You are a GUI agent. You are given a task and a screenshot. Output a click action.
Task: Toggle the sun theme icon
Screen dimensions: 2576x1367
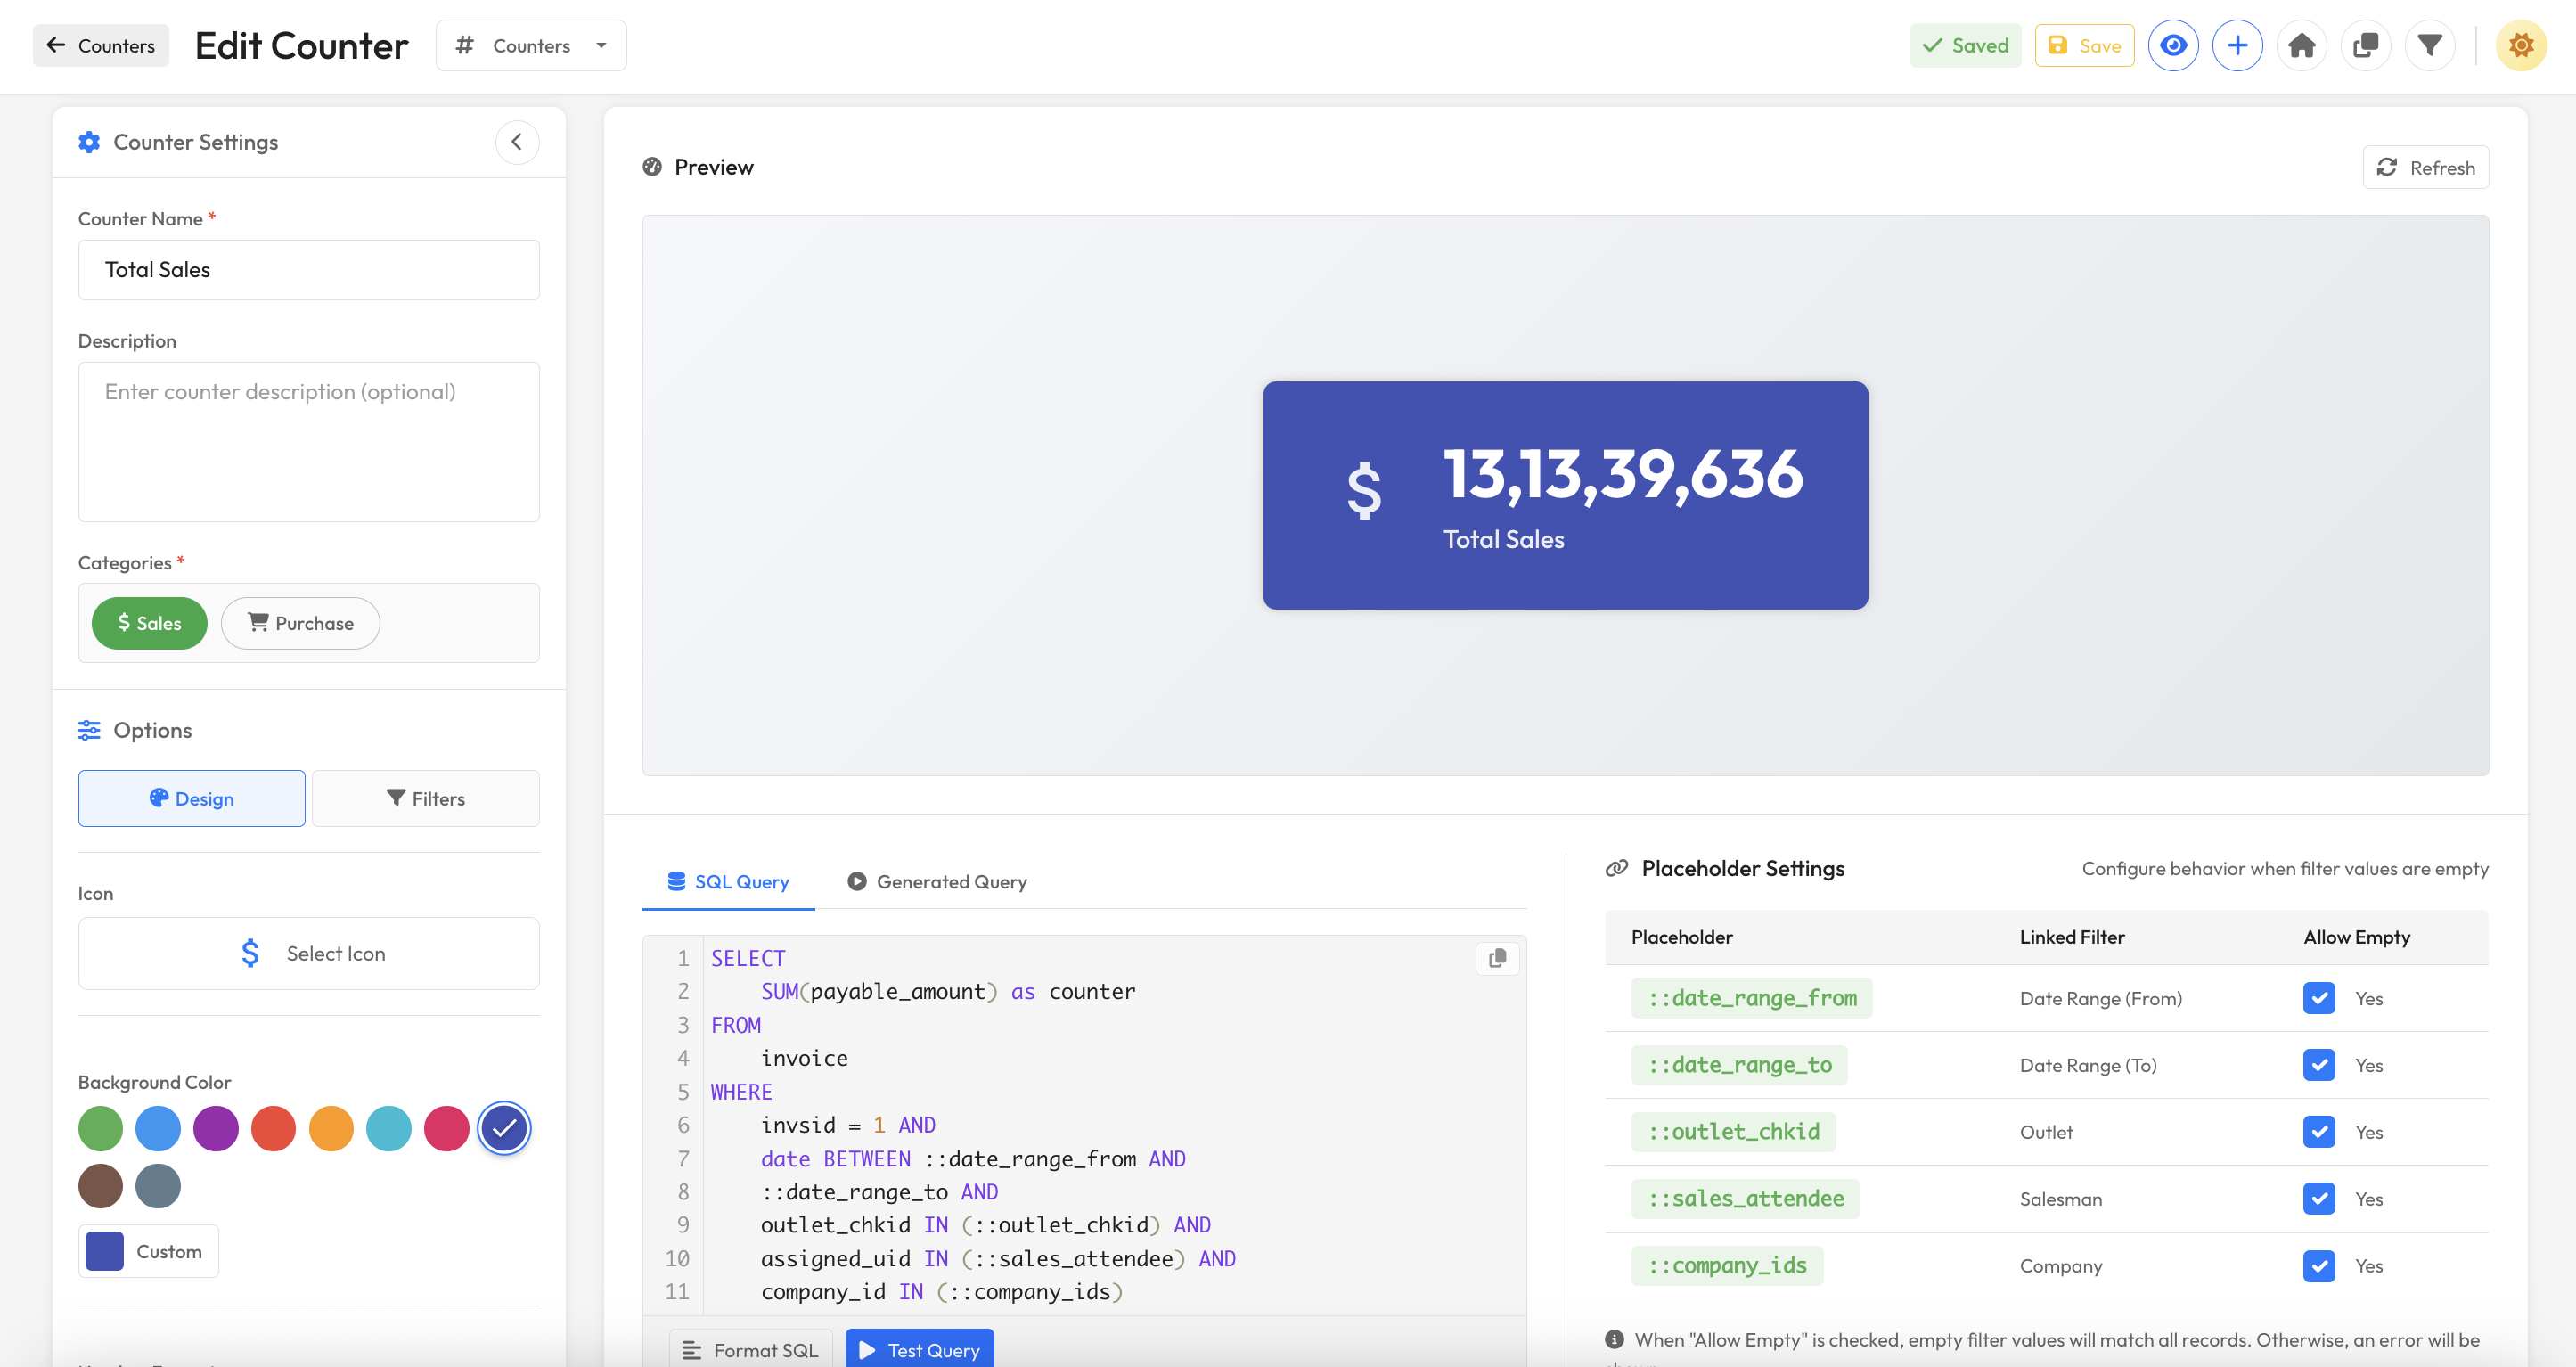(2520, 45)
